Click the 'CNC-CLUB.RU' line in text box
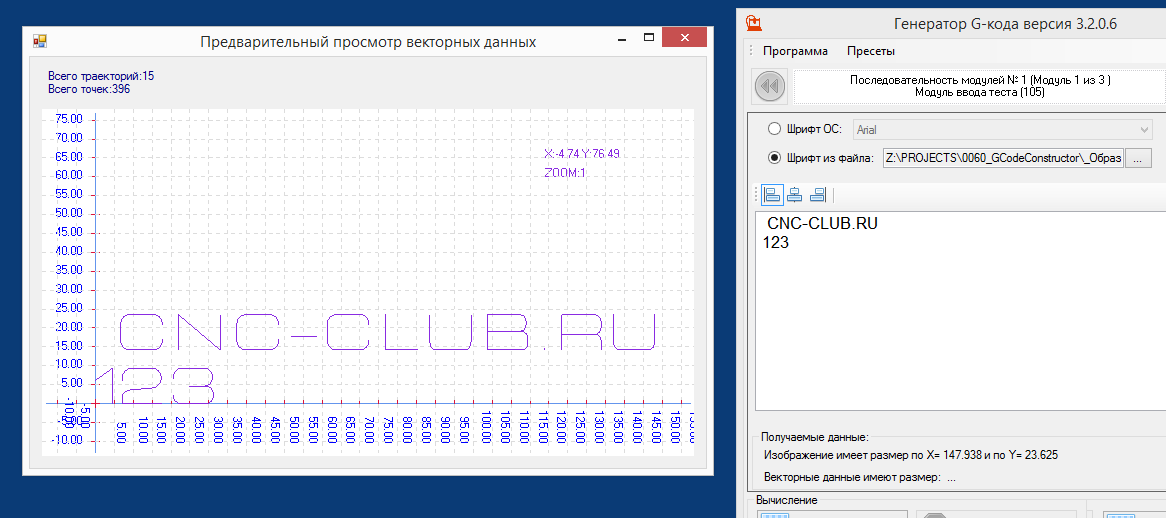Image resolution: width=1166 pixels, height=518 pixels. click(822, 224)
